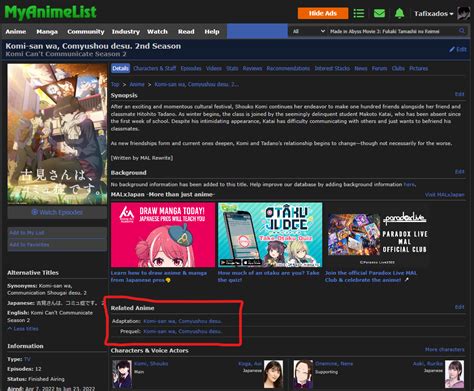Click Edit next to Synopsis heading

point(460,94)
